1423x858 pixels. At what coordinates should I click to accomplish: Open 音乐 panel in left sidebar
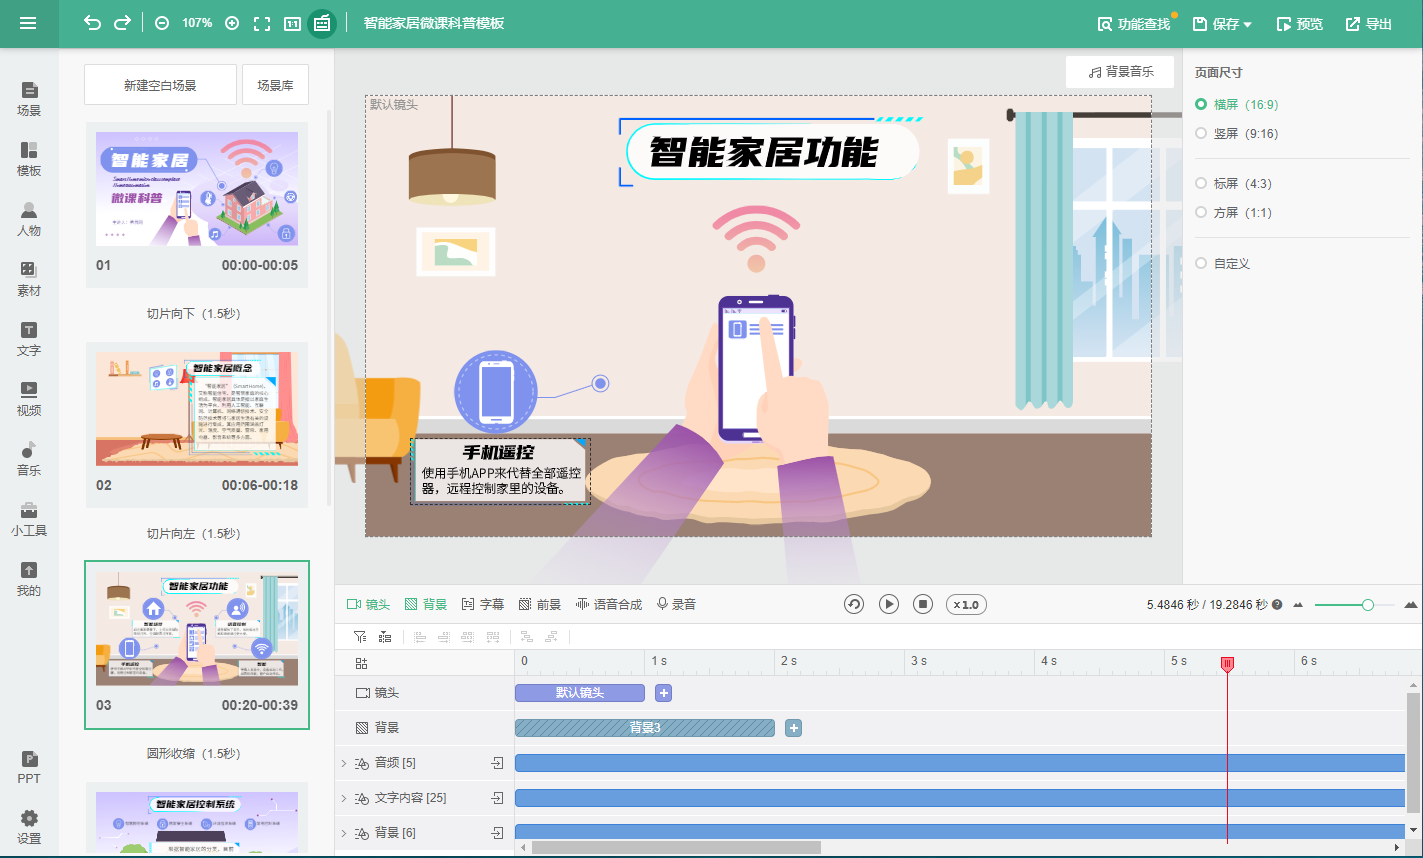(x=29, y=459)
